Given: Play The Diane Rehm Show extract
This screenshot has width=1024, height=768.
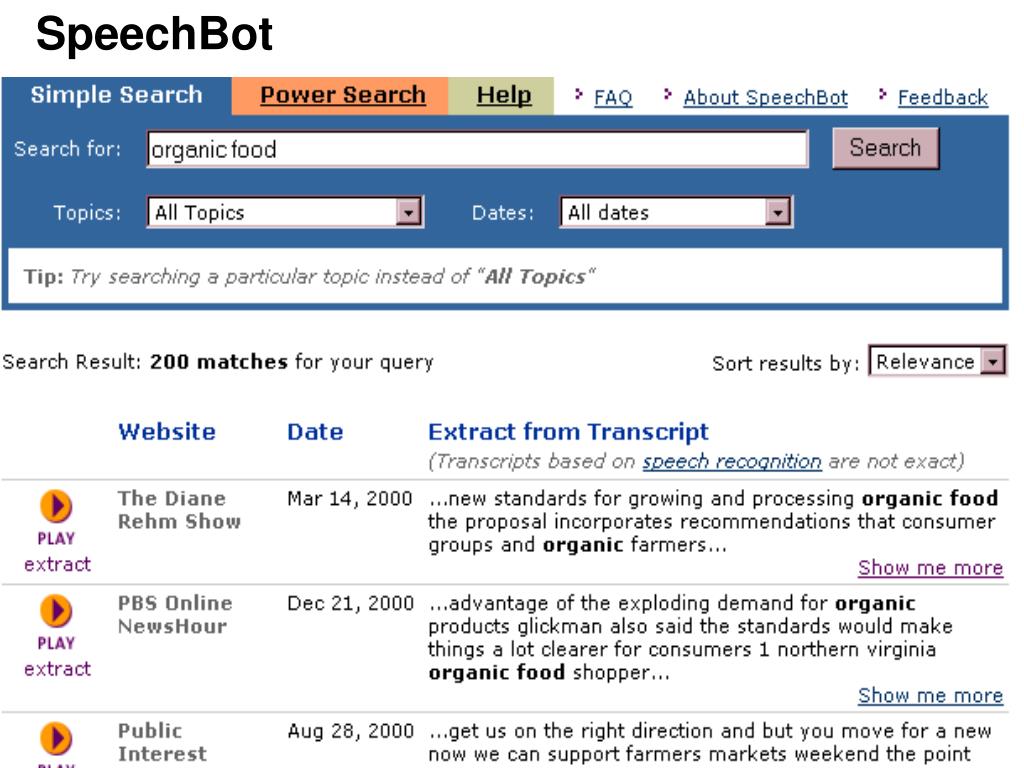Looking at the screenshot, I should point(56,506).
